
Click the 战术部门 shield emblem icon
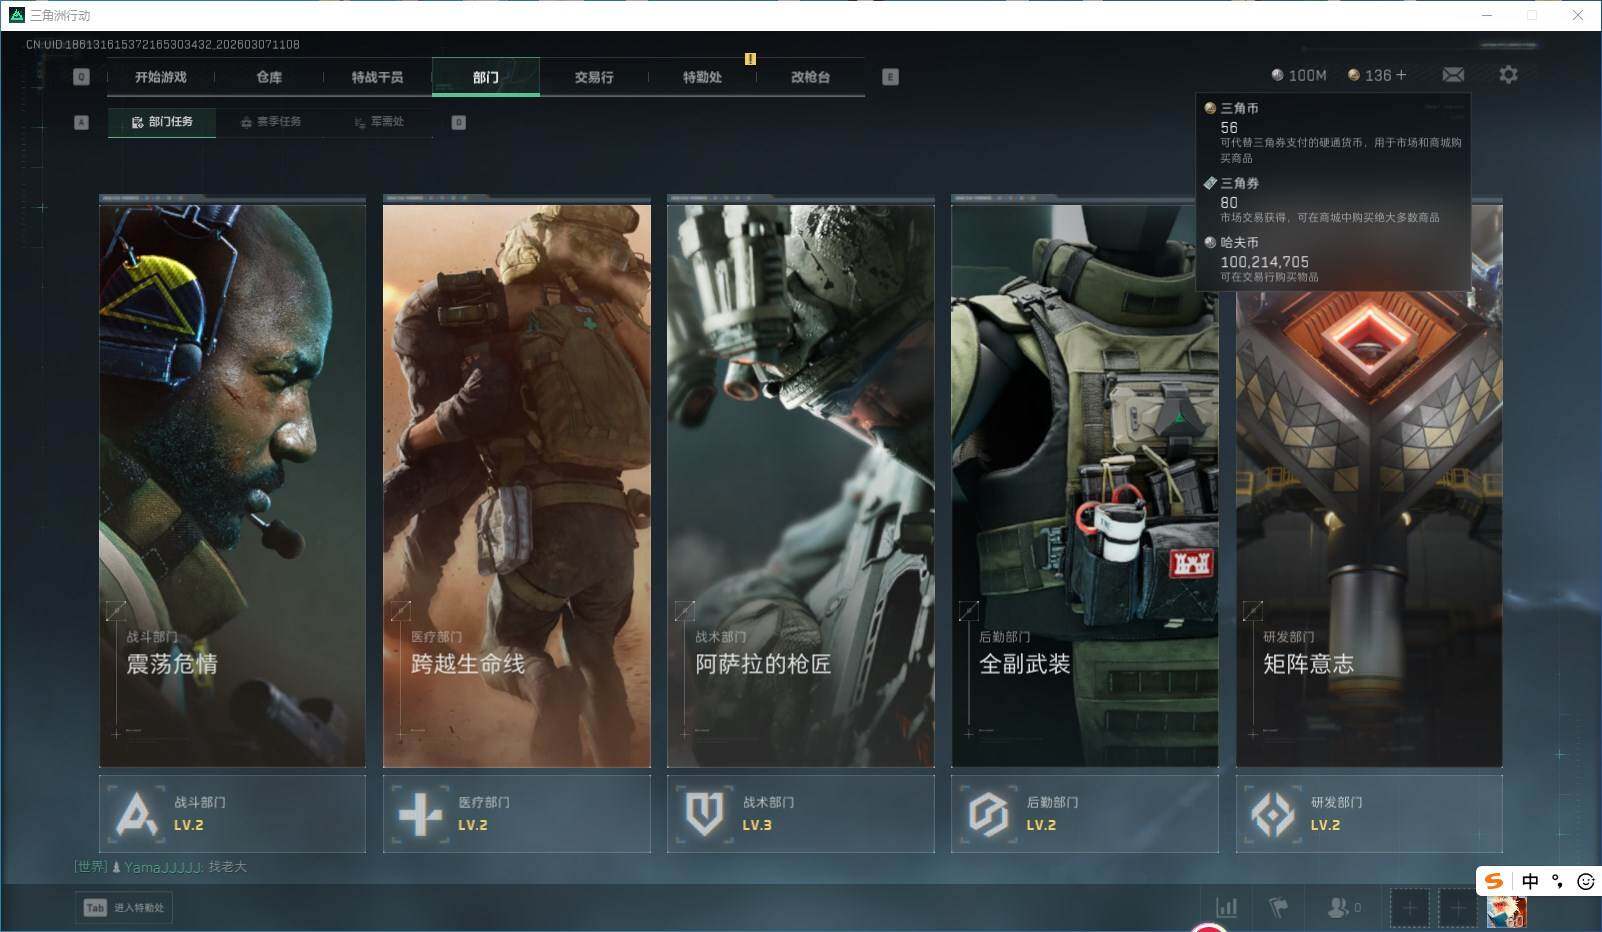click(x=704, y=814)
